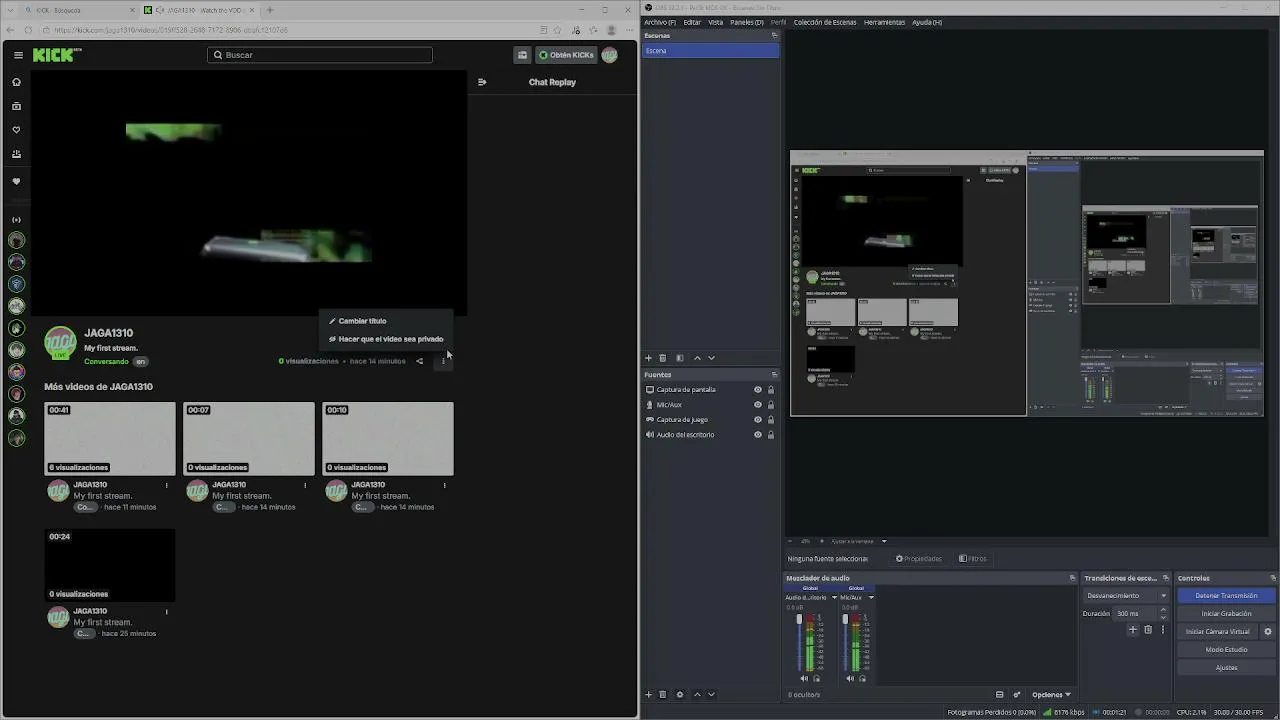Viewport: 1280px width, 720px height.
Task: Share the JAGA1310 video
Action: pos(419,361)
